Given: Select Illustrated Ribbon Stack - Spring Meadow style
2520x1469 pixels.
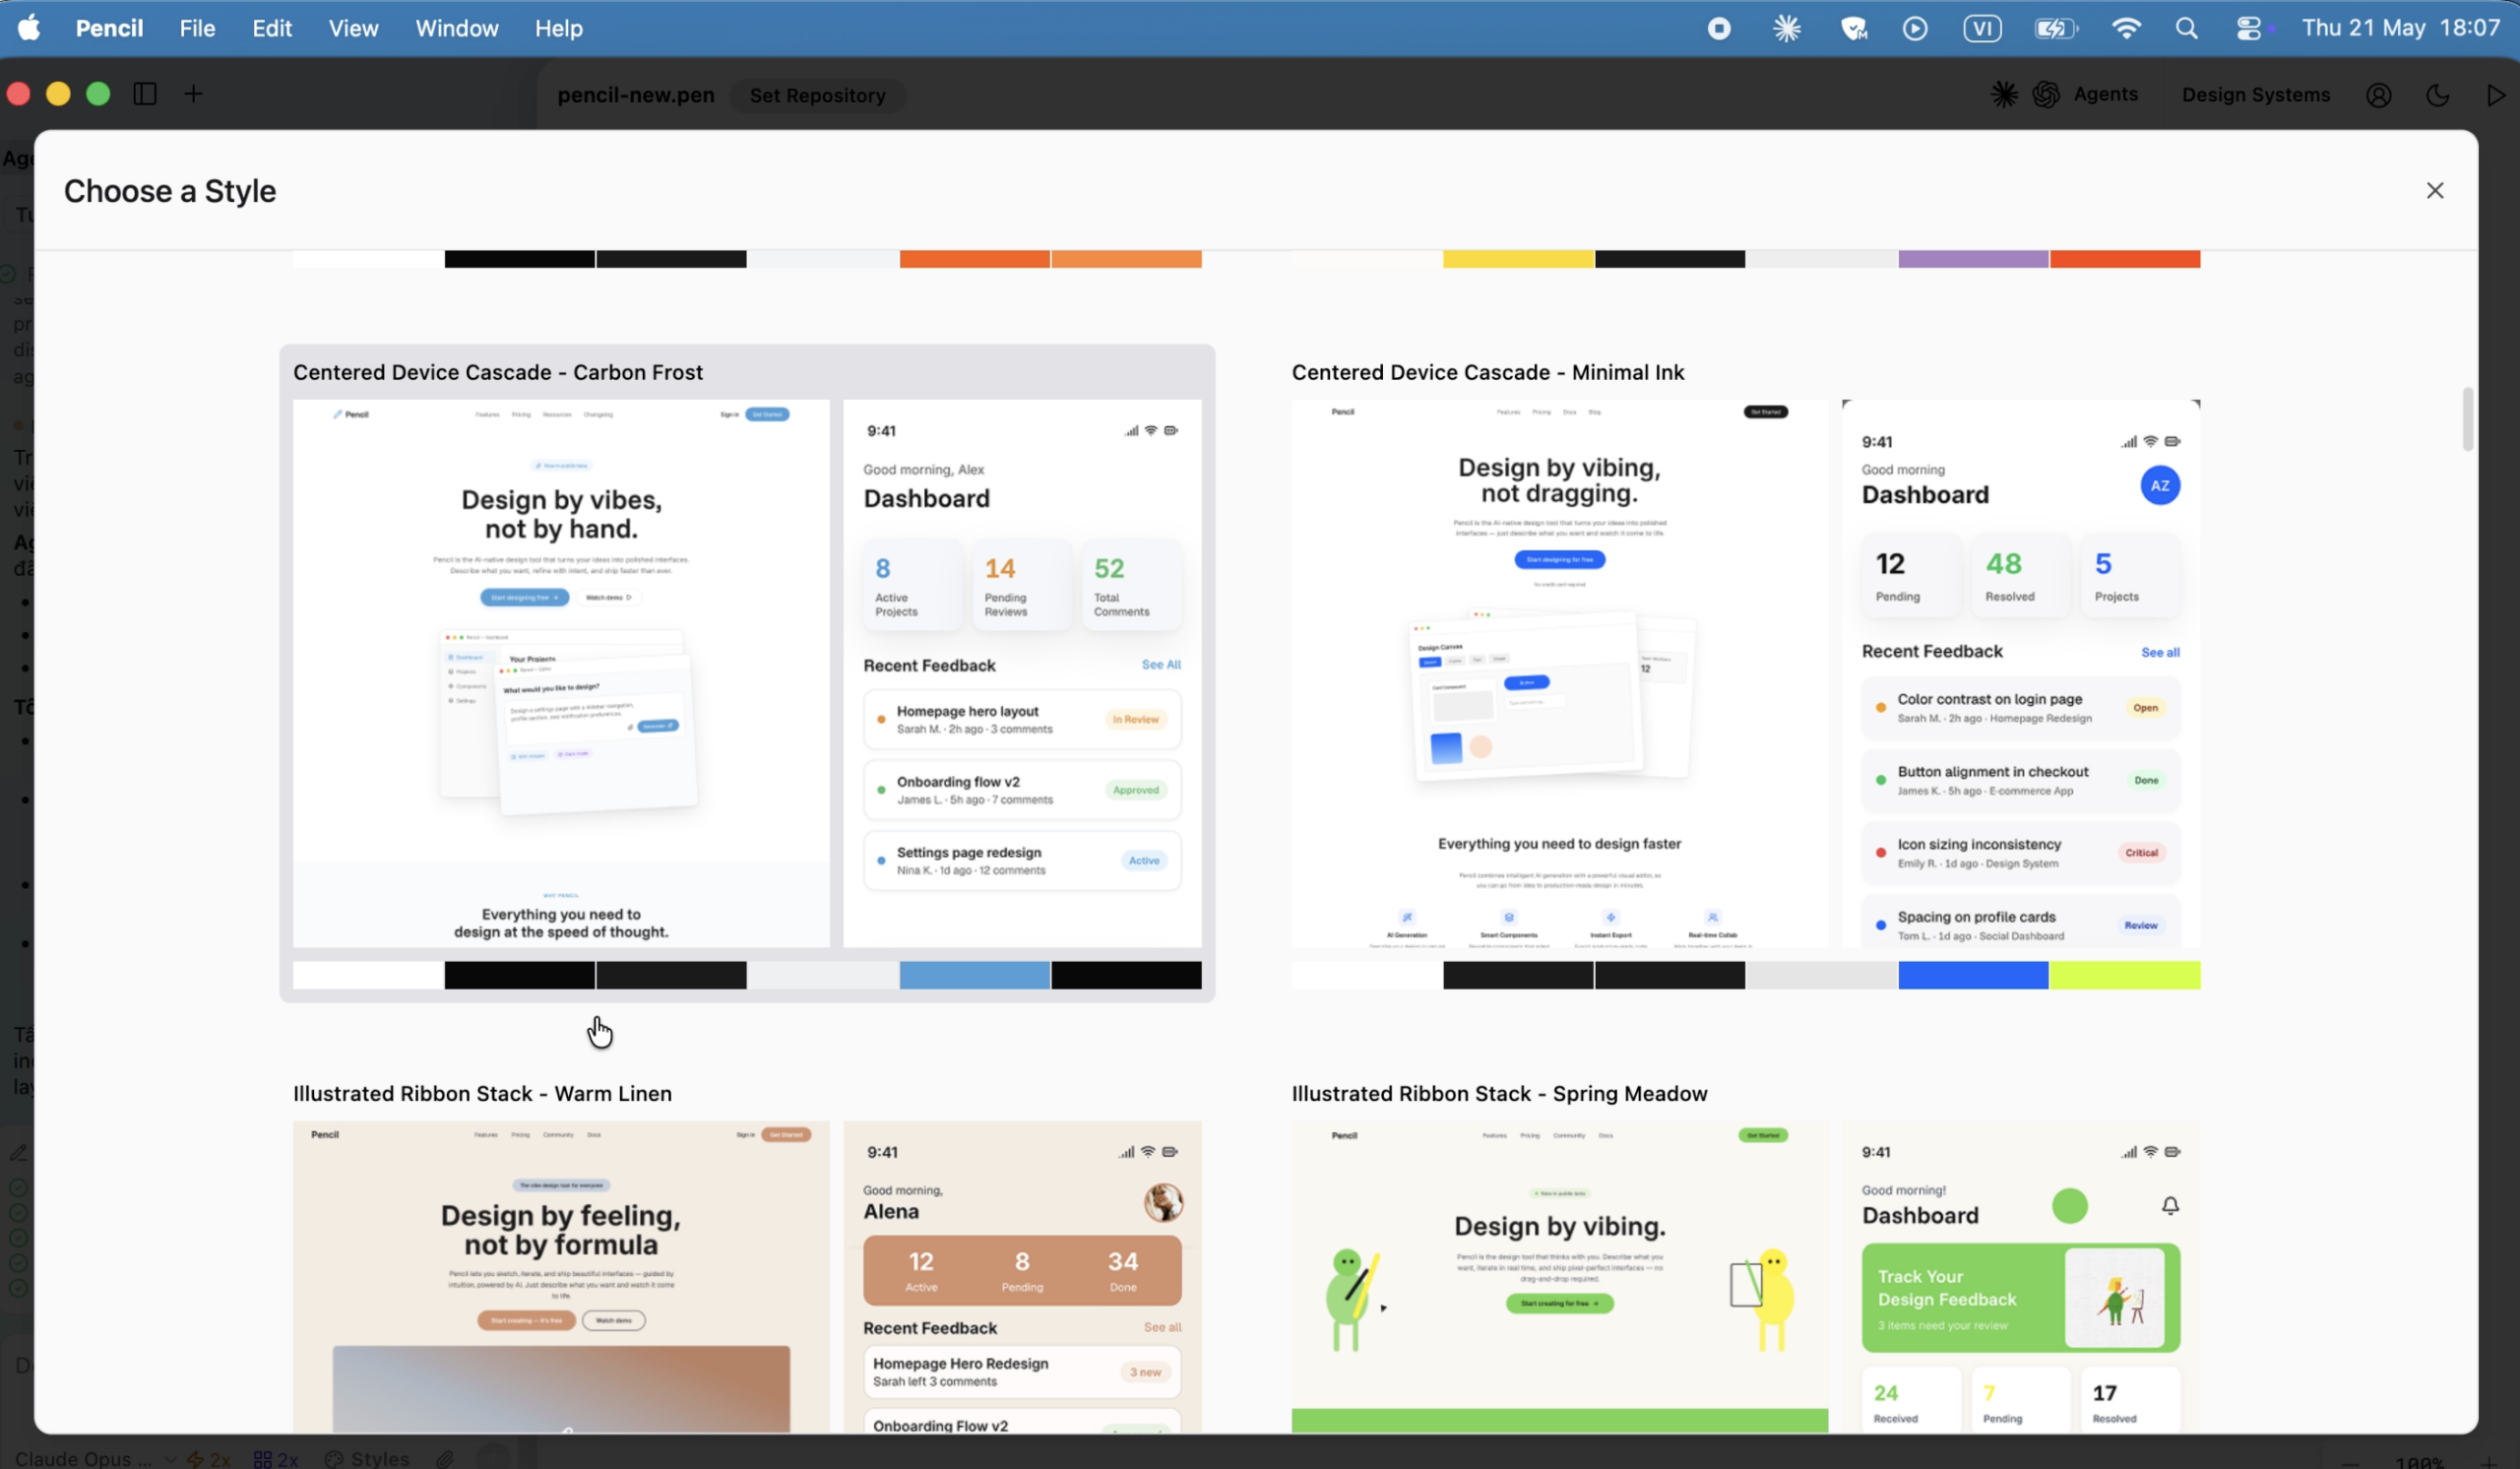Looking at the screenshot, I should (x=1745, y=1255).
